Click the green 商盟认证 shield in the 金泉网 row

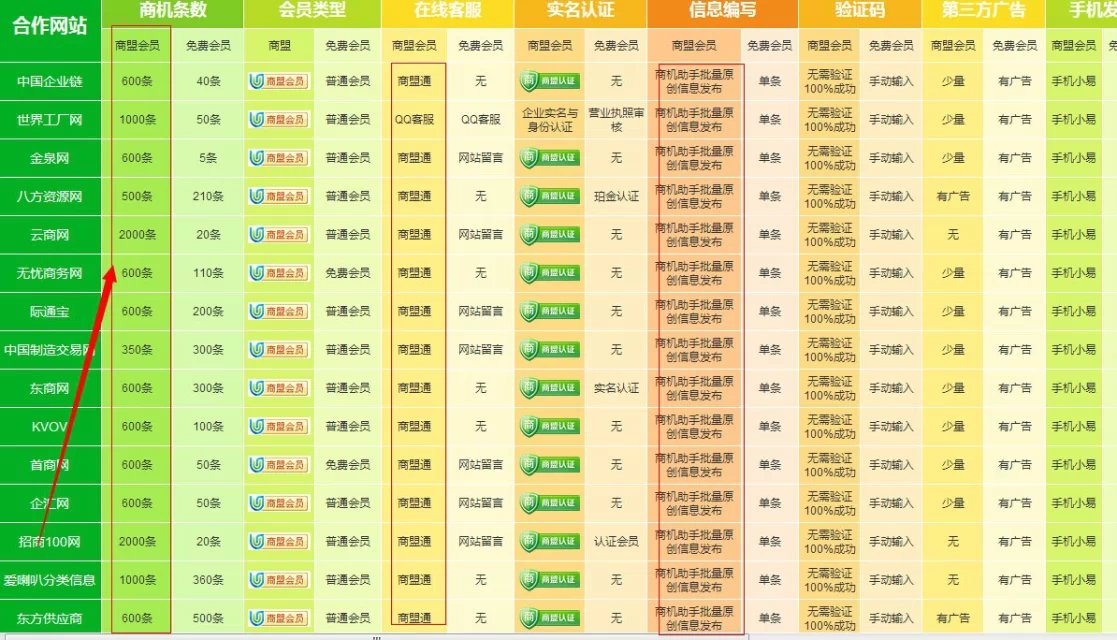[x=549, y=158]
